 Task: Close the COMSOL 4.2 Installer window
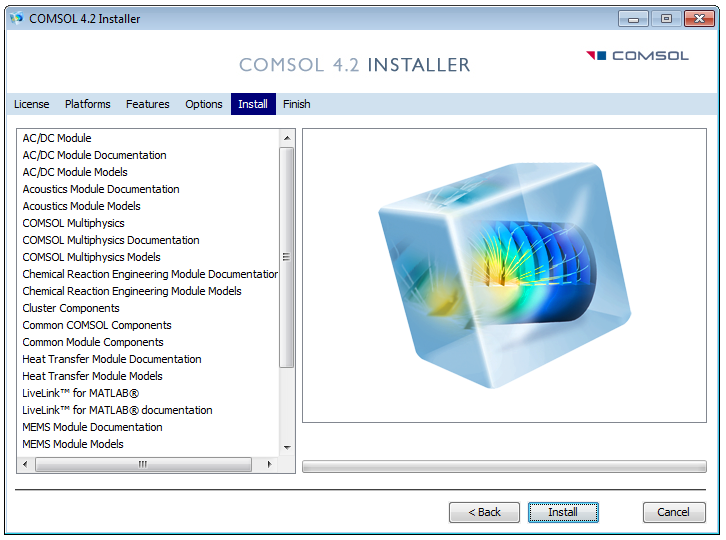699,19
